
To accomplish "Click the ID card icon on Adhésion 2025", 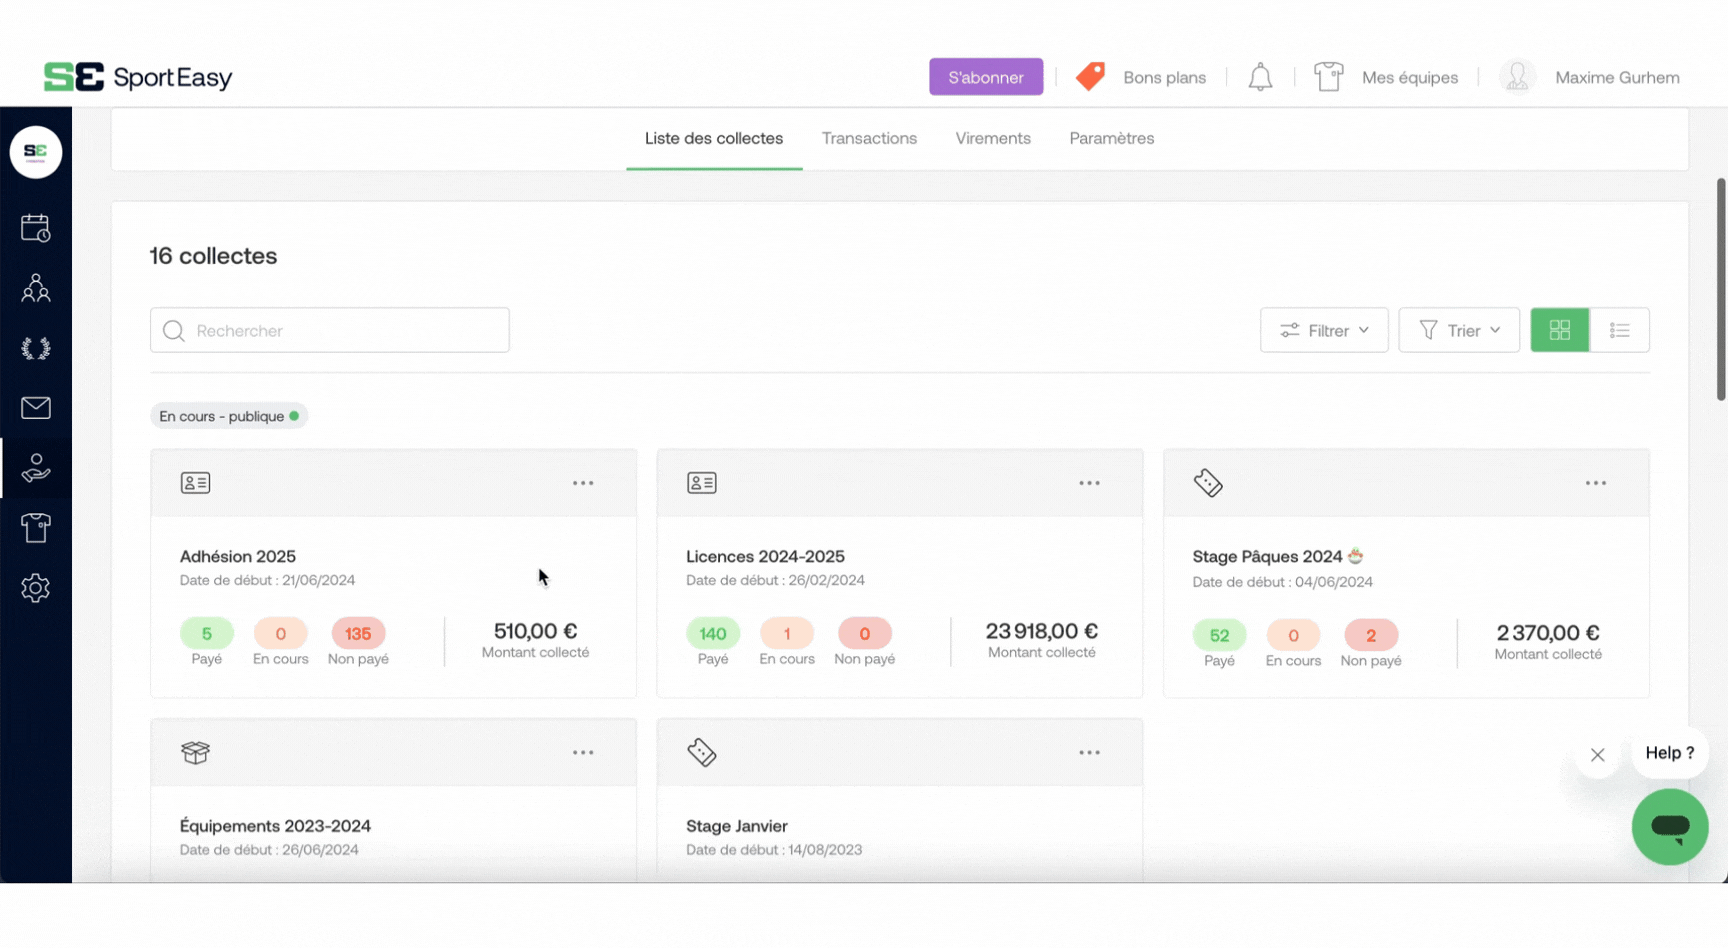I will coord(195,483).
